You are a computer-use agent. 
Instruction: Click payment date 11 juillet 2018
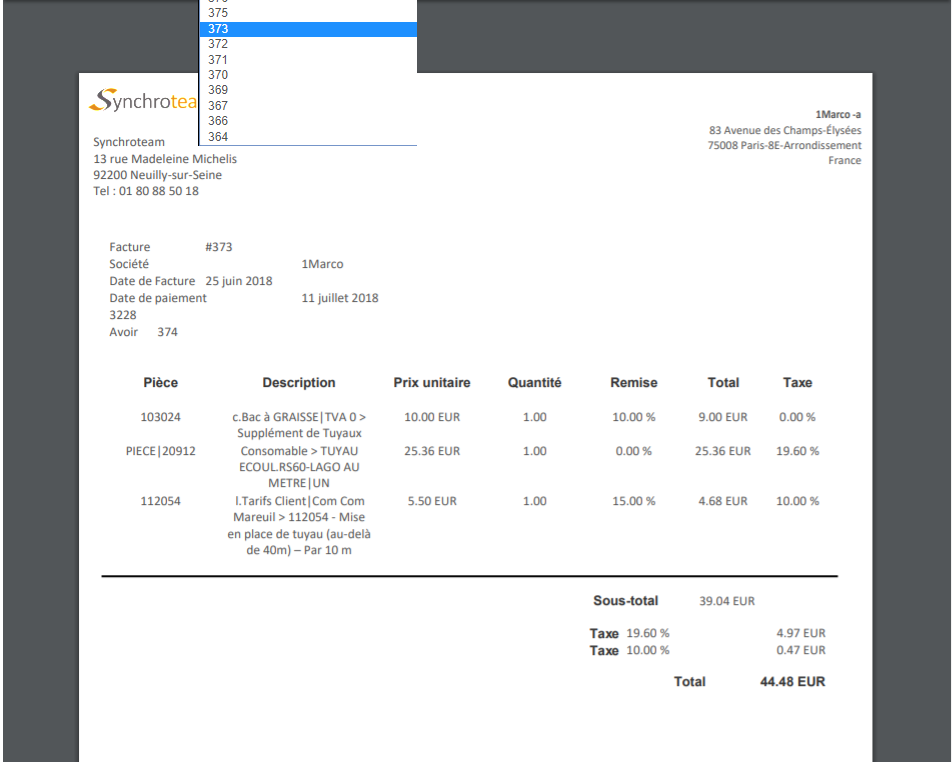[x=340, y=298]
